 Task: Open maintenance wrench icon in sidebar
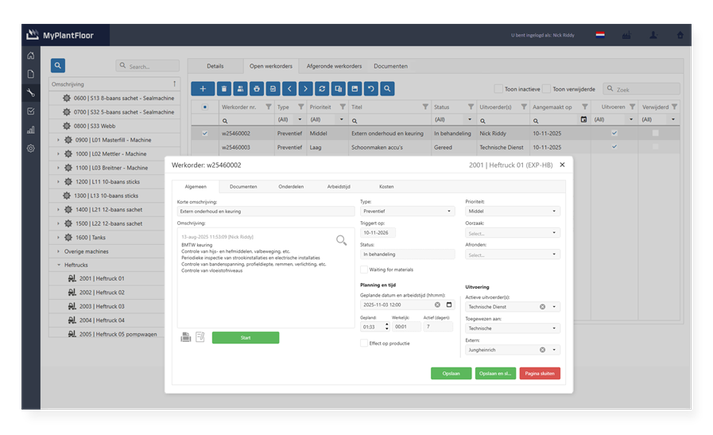click(30, 93)
